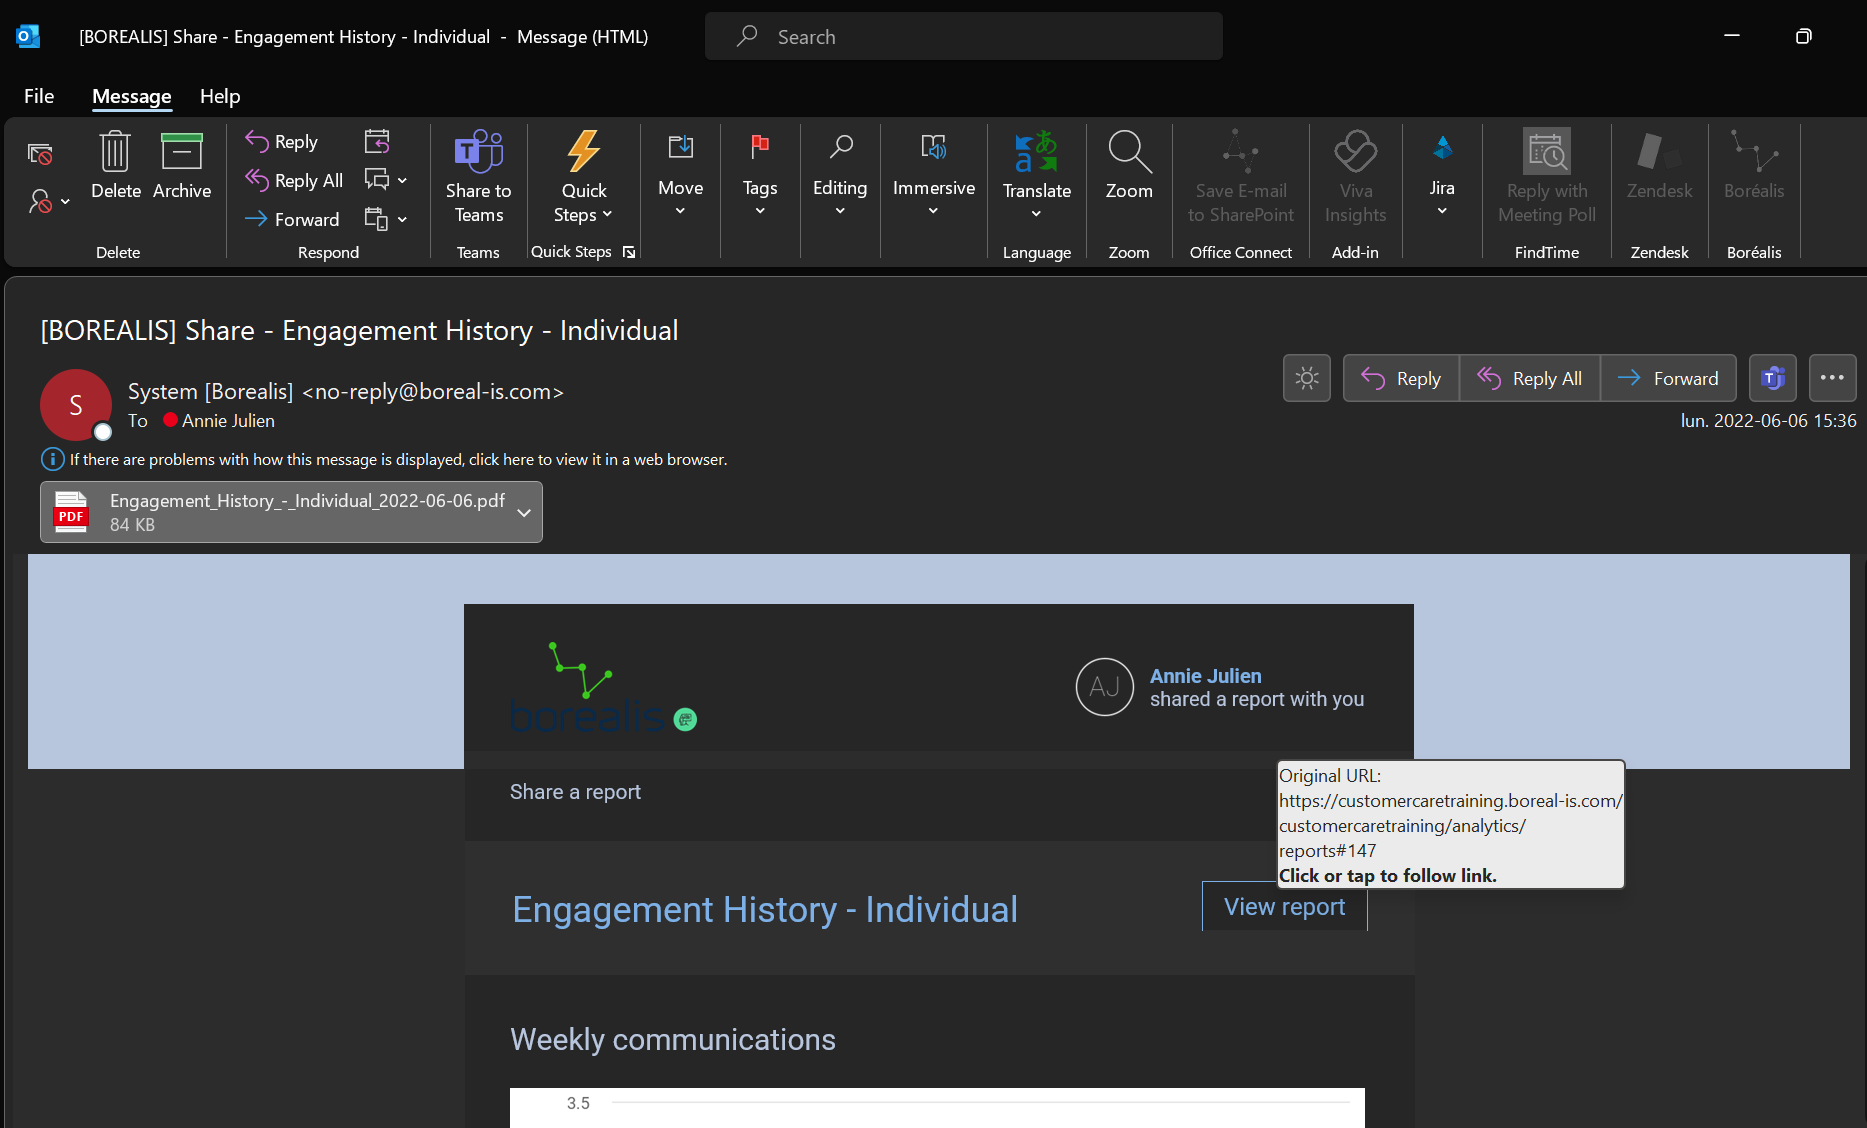Click the Forward button in message header

pyautogui.click(x=1668, y=378)
